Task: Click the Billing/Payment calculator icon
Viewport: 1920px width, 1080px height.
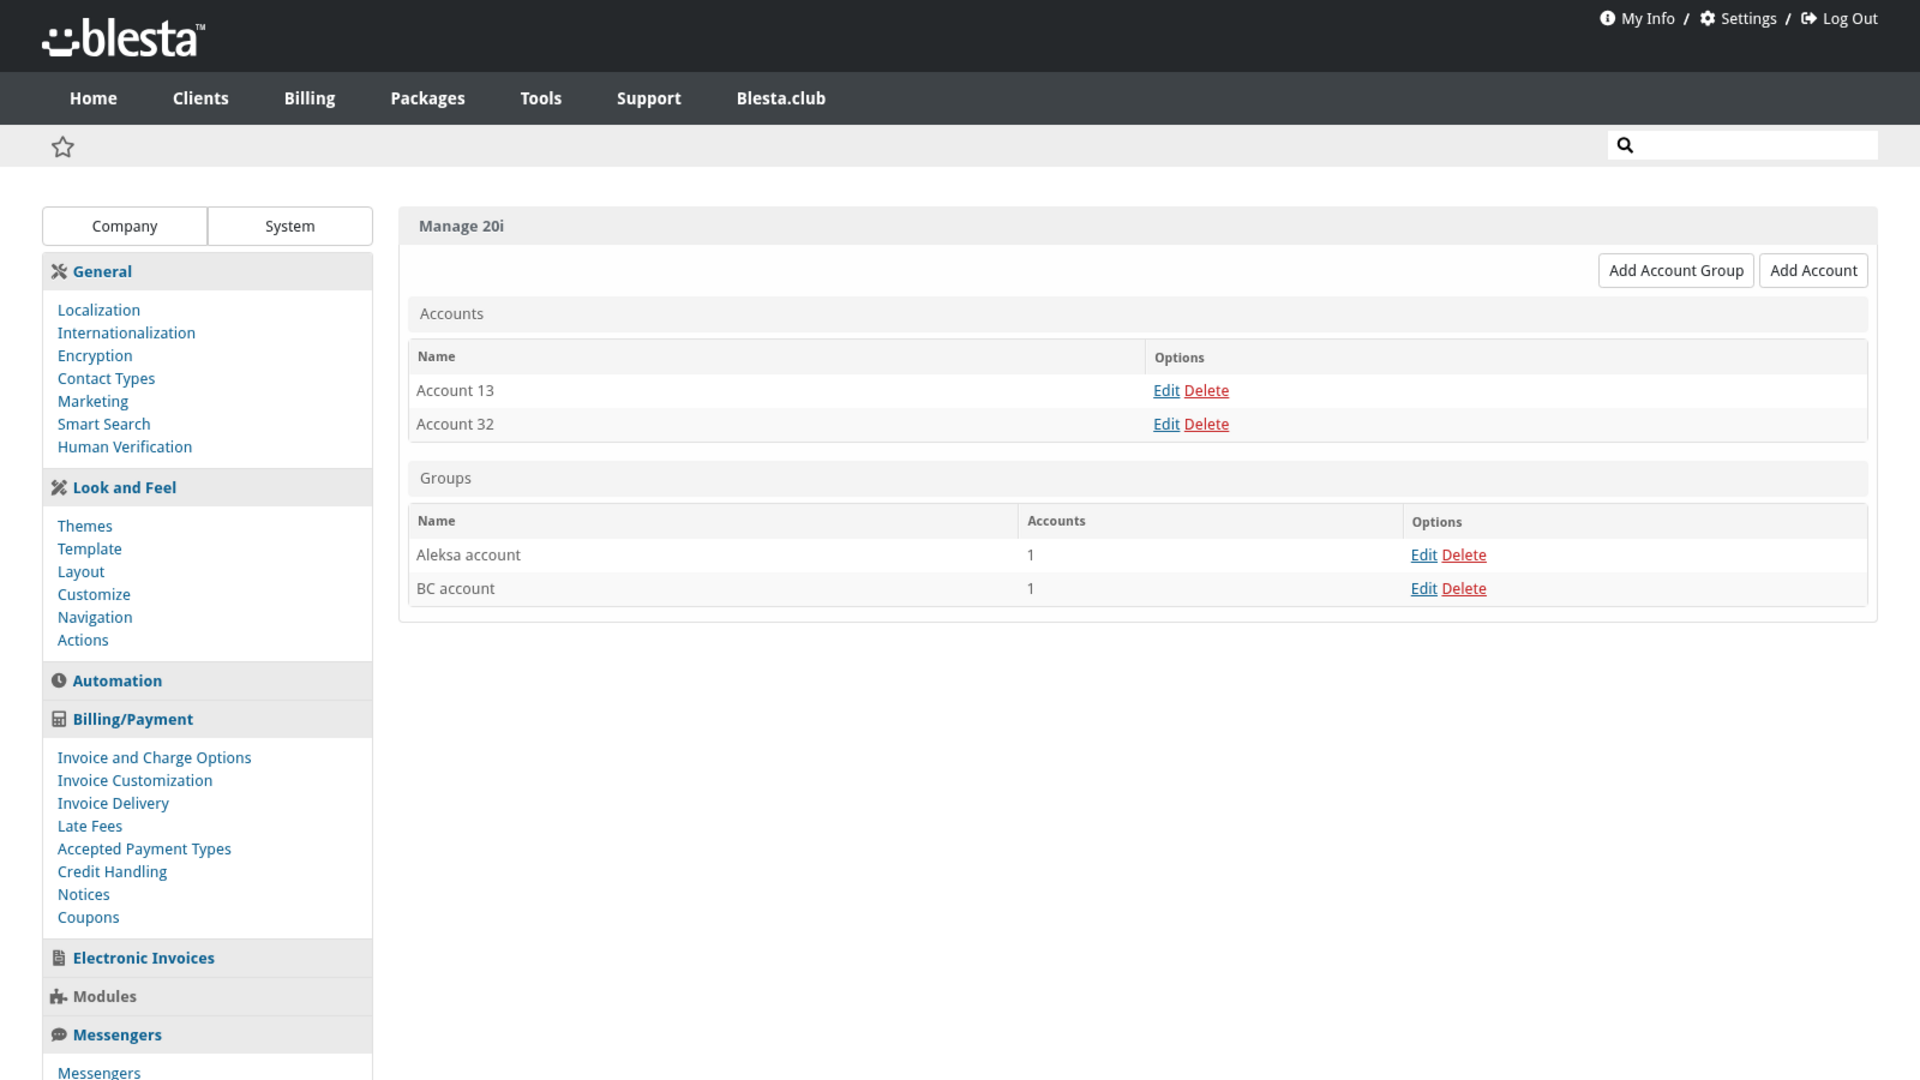Action: 59,719
